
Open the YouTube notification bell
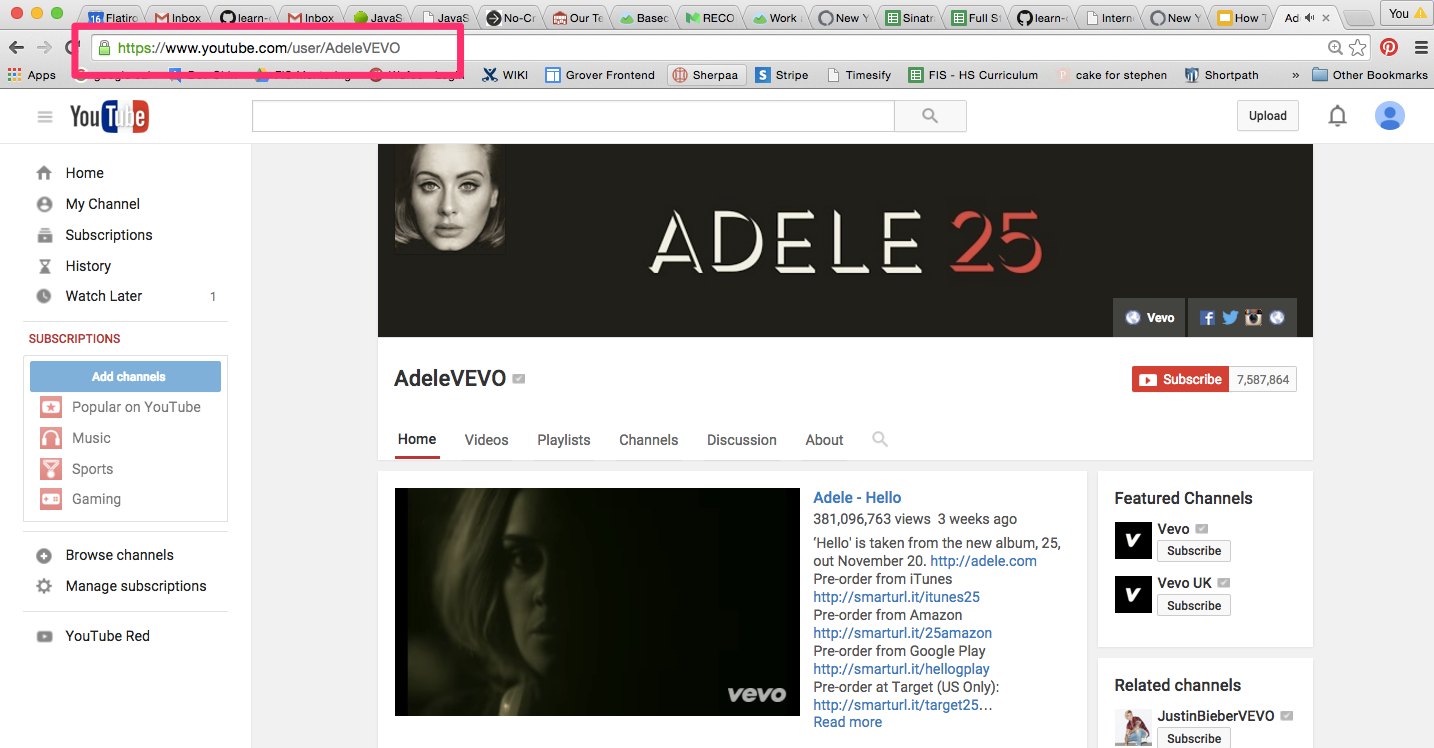pyautogui.click(x=1337, y=115)
